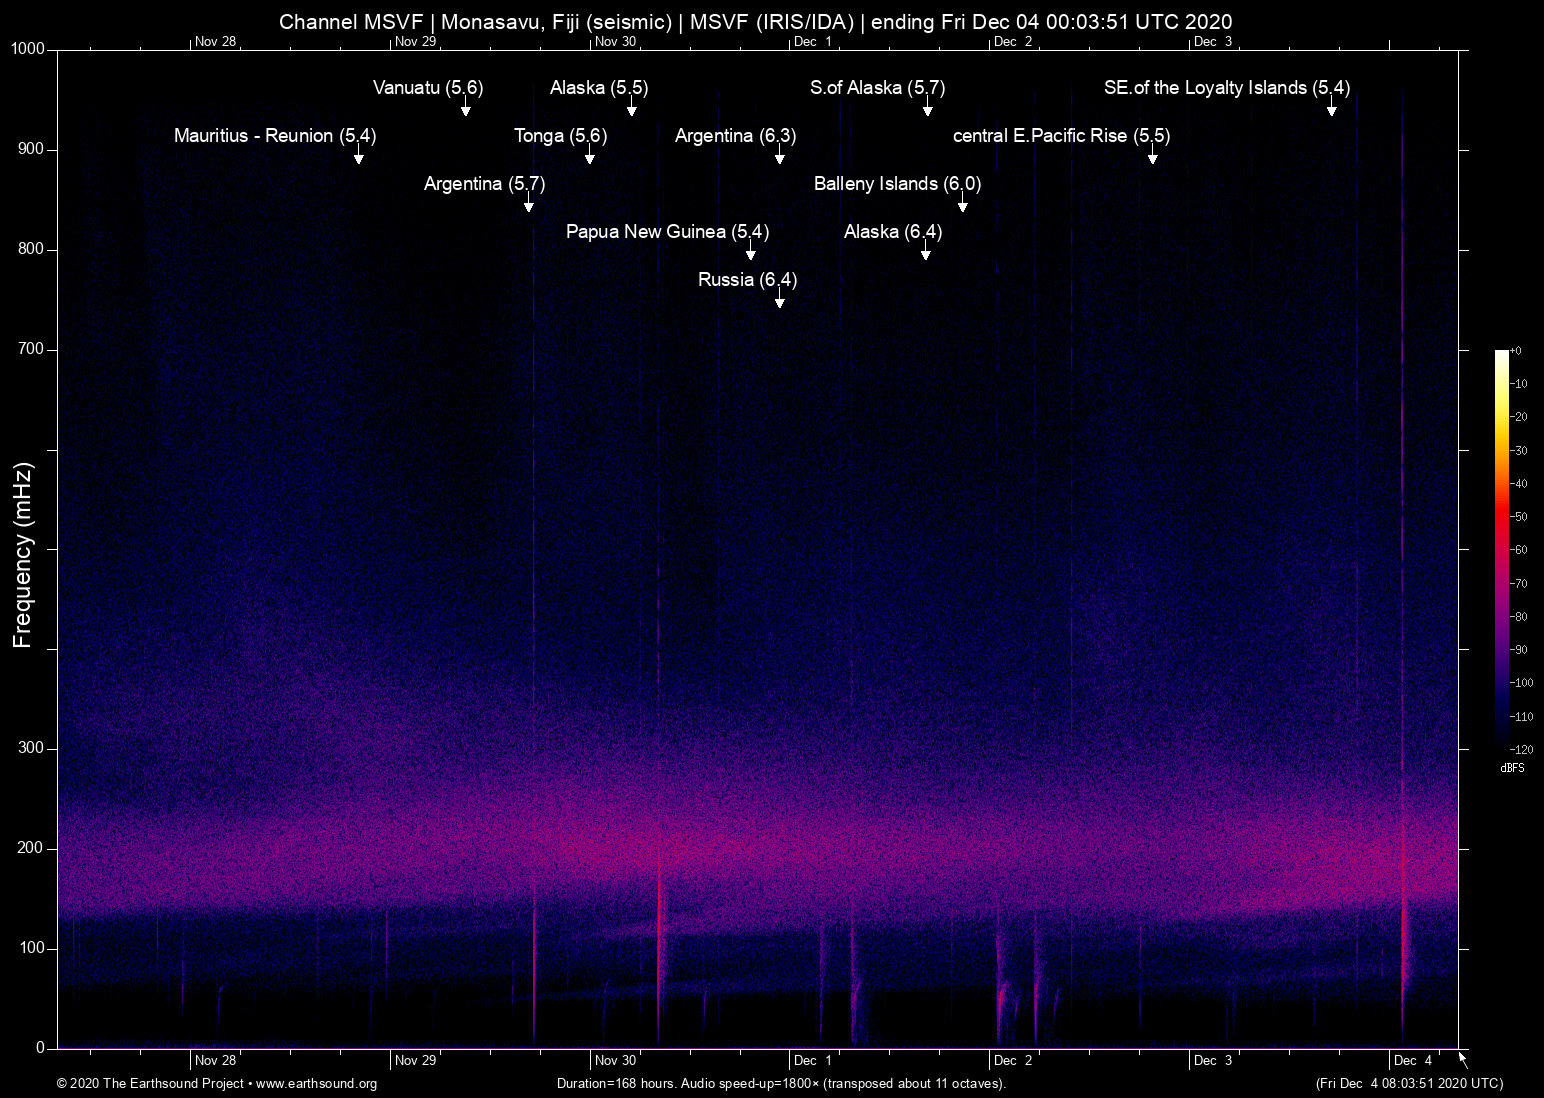This screenshot has height=1098, width=1544.
Task: Click the Duration=168 hours caption text
Action: click(x=781, y=1084)
